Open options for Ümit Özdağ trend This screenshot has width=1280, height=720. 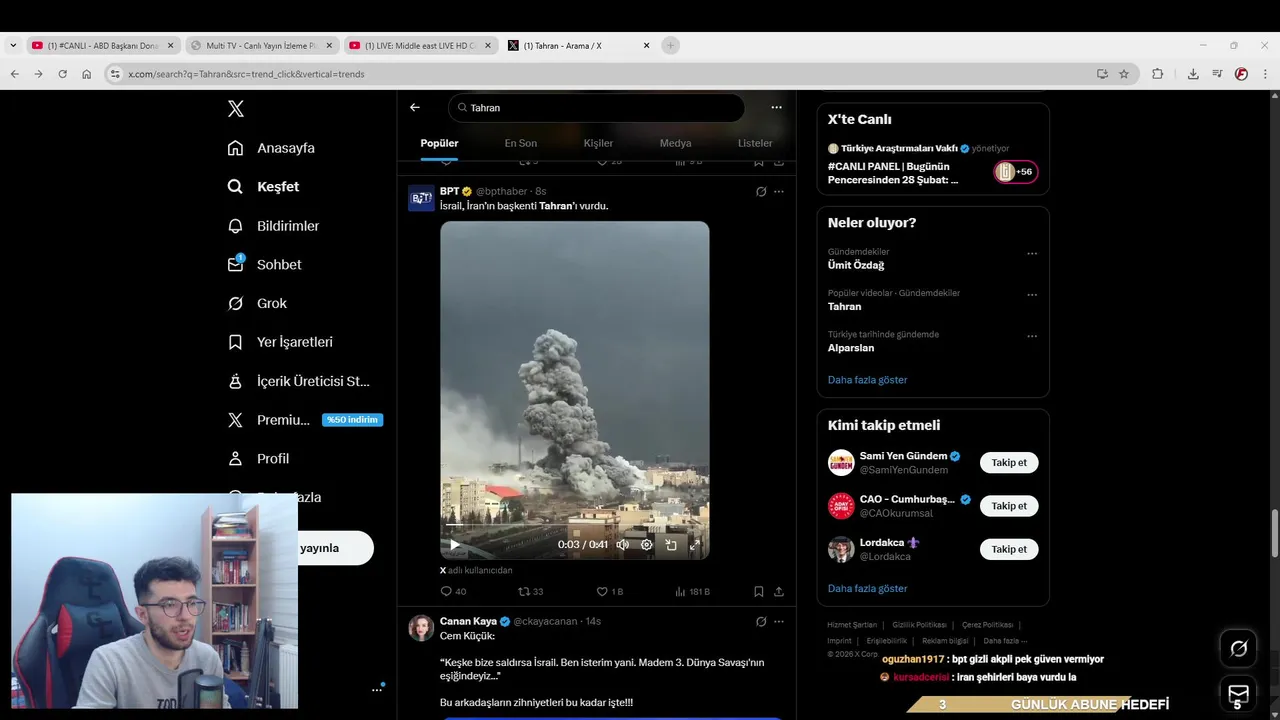(1032, 254)
